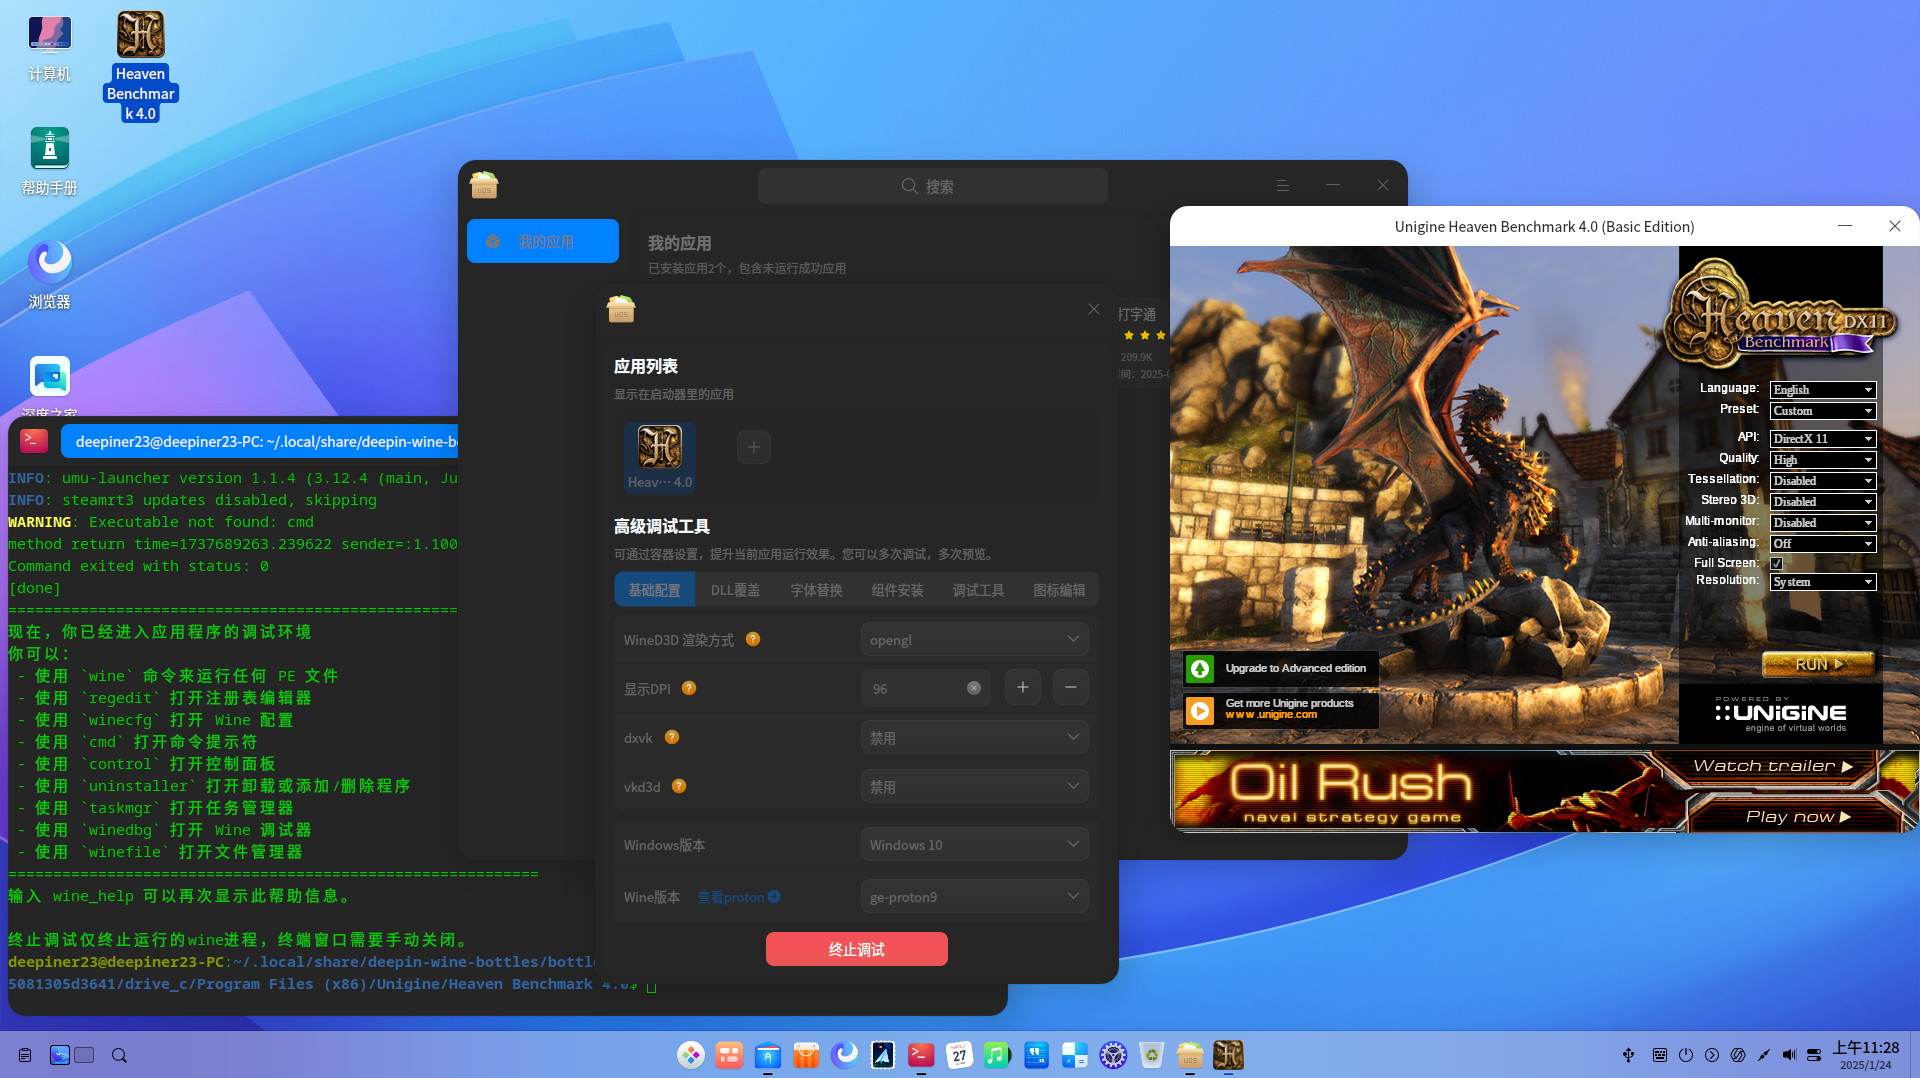This screenshot has height=1078, width=1920.
Task: Open the Quality dropdown set to High
Action: pos(1822,459)
